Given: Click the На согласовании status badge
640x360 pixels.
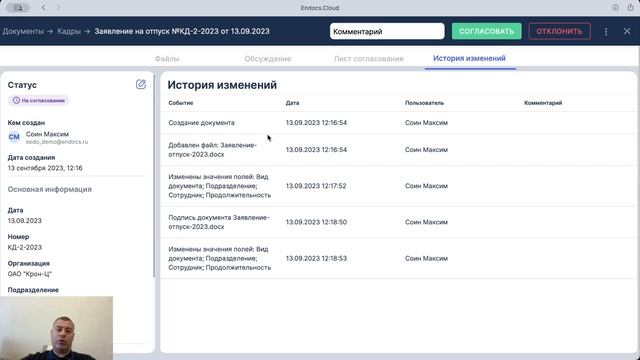Looking at the screenshot, I should point(38,100).
